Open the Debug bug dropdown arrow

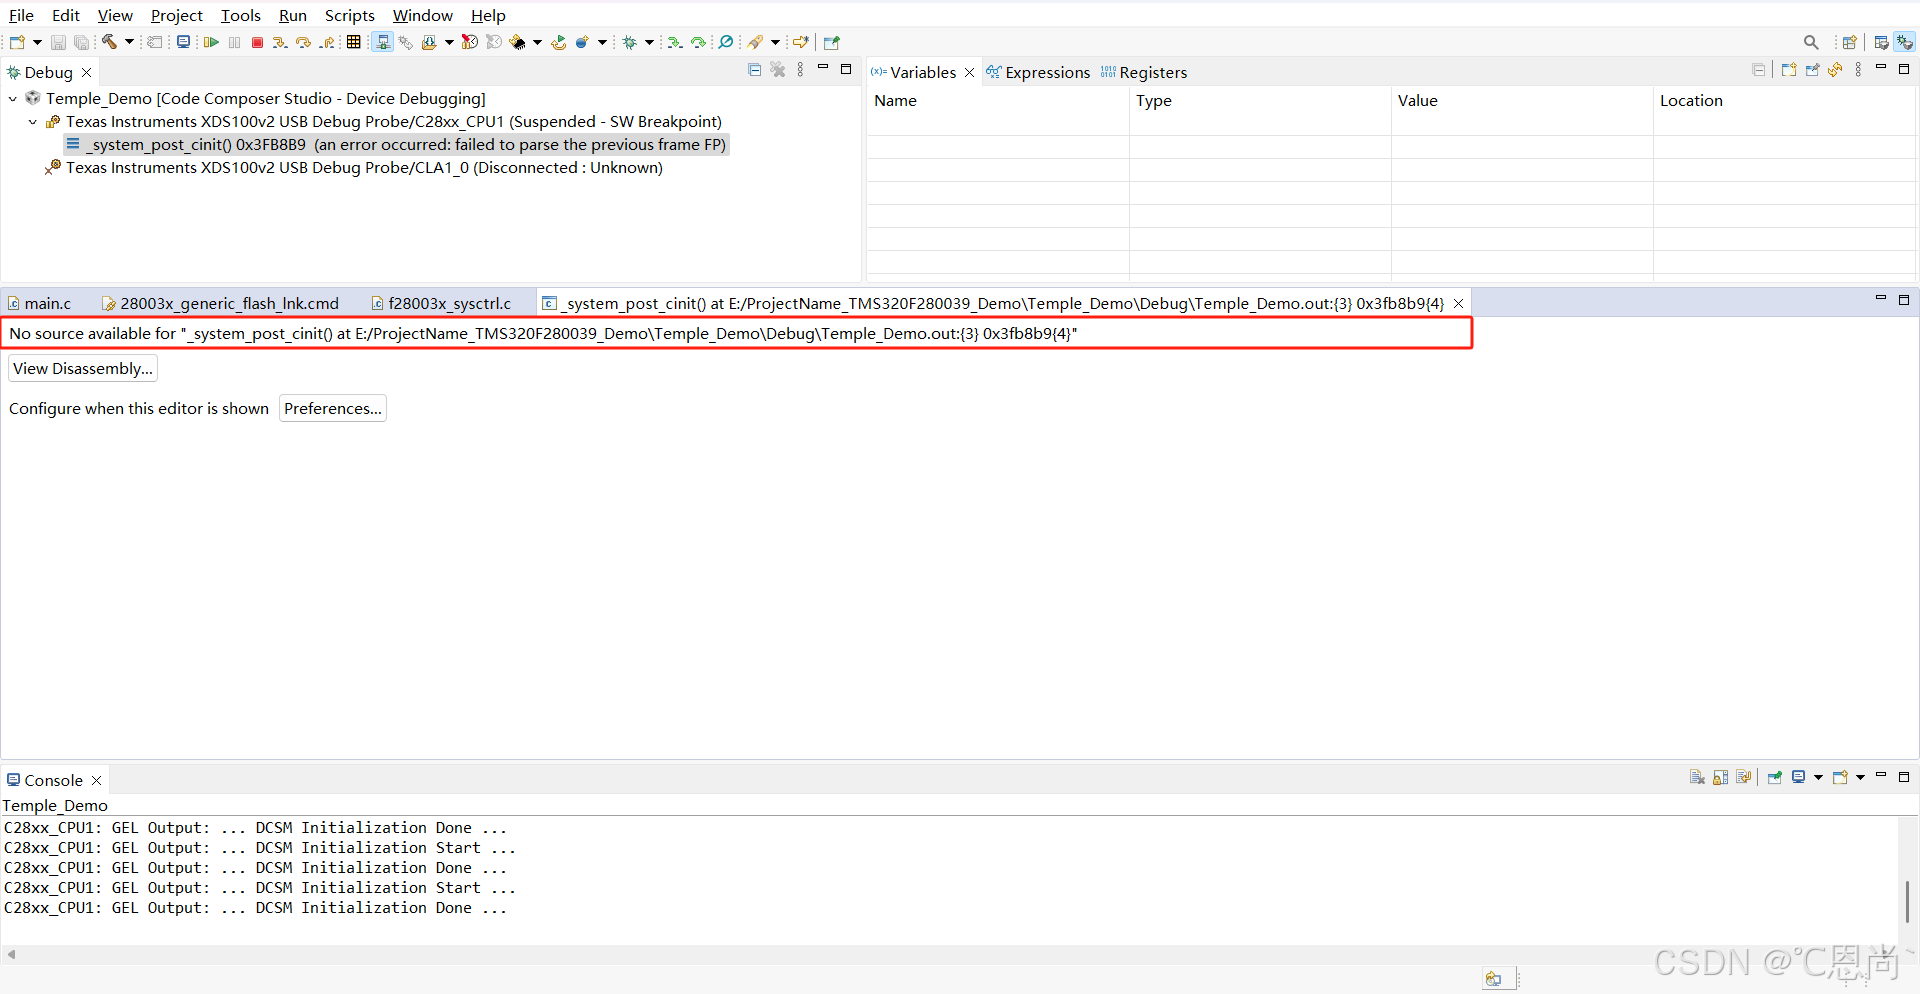[649, 42]
